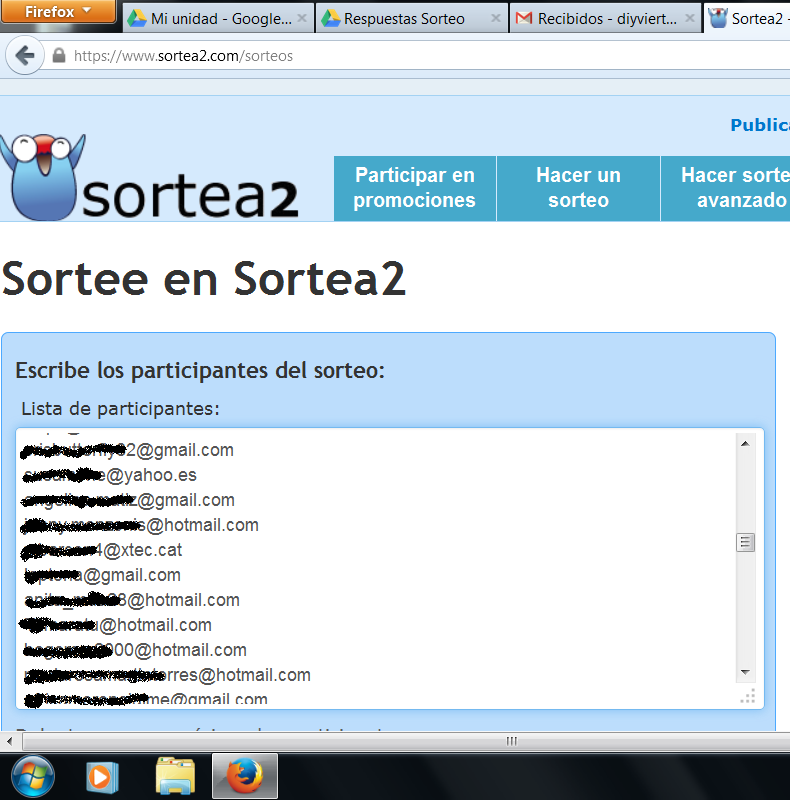Screen dimensions: 790x800
Task: Open the Windows Start button
Action: (33, 777)
